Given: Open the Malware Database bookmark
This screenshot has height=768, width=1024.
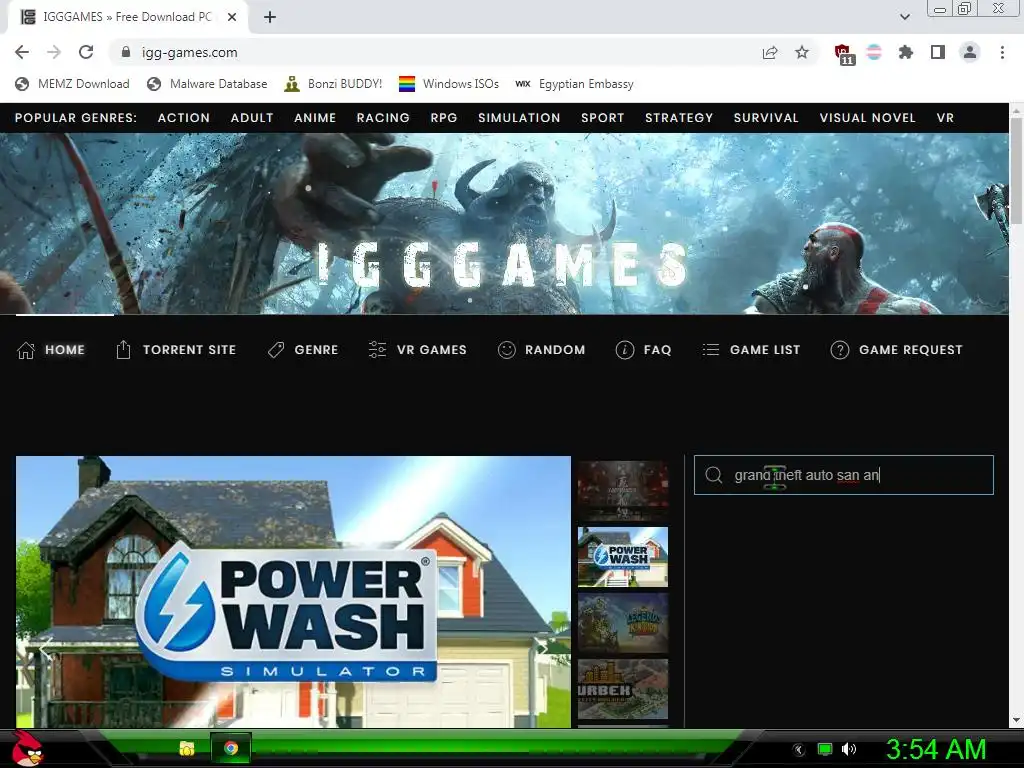Looking at the screenshot, I should pos(207,84).
